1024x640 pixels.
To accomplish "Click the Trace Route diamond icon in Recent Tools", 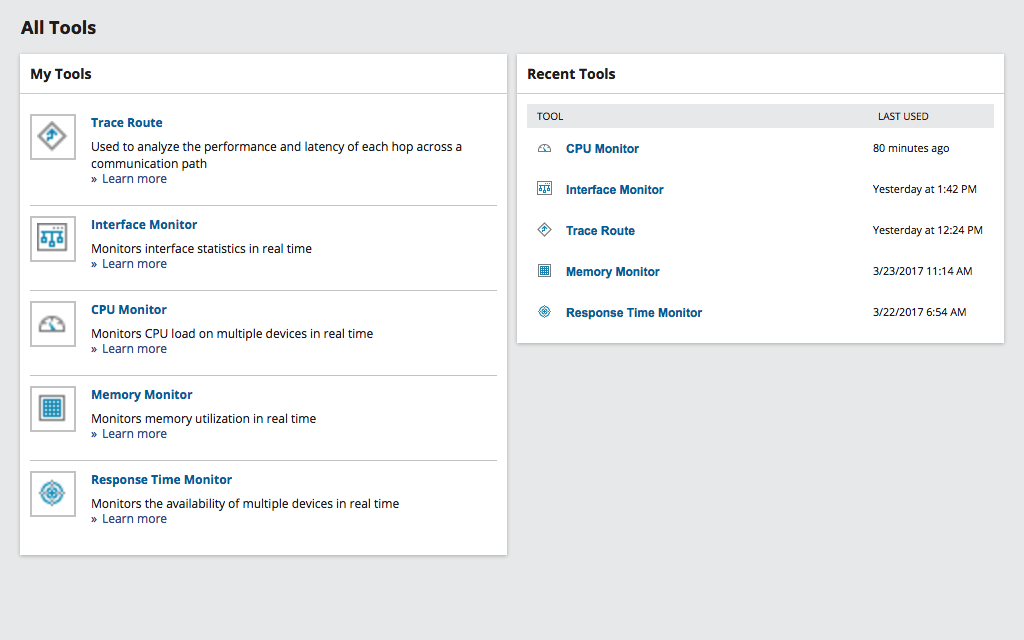I will coord(544,230).
